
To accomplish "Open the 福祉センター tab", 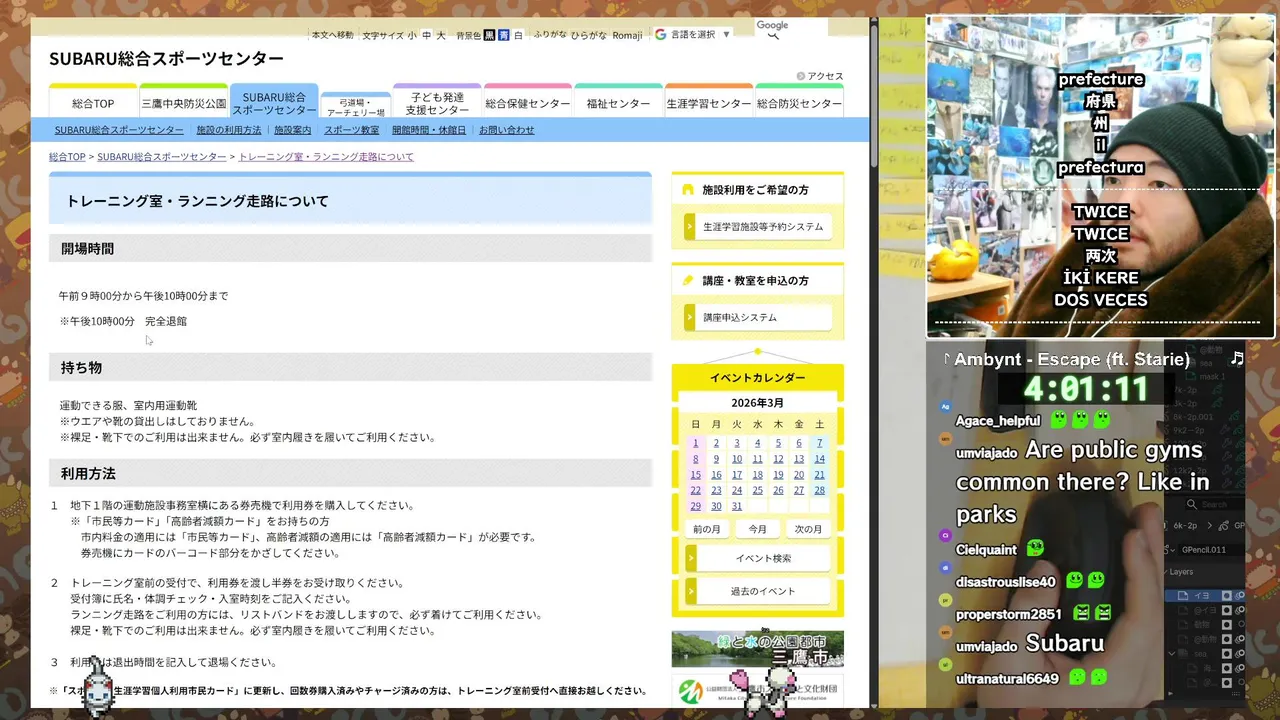I will pyautogui.click(x=618, y=102).
